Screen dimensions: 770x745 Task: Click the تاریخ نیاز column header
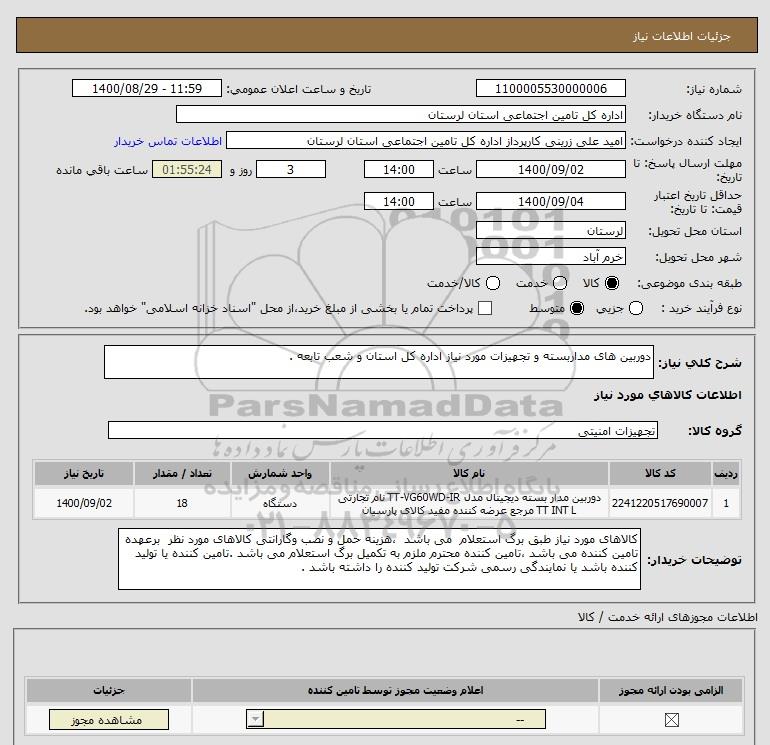pyautogui.click(x=83, y=473)
